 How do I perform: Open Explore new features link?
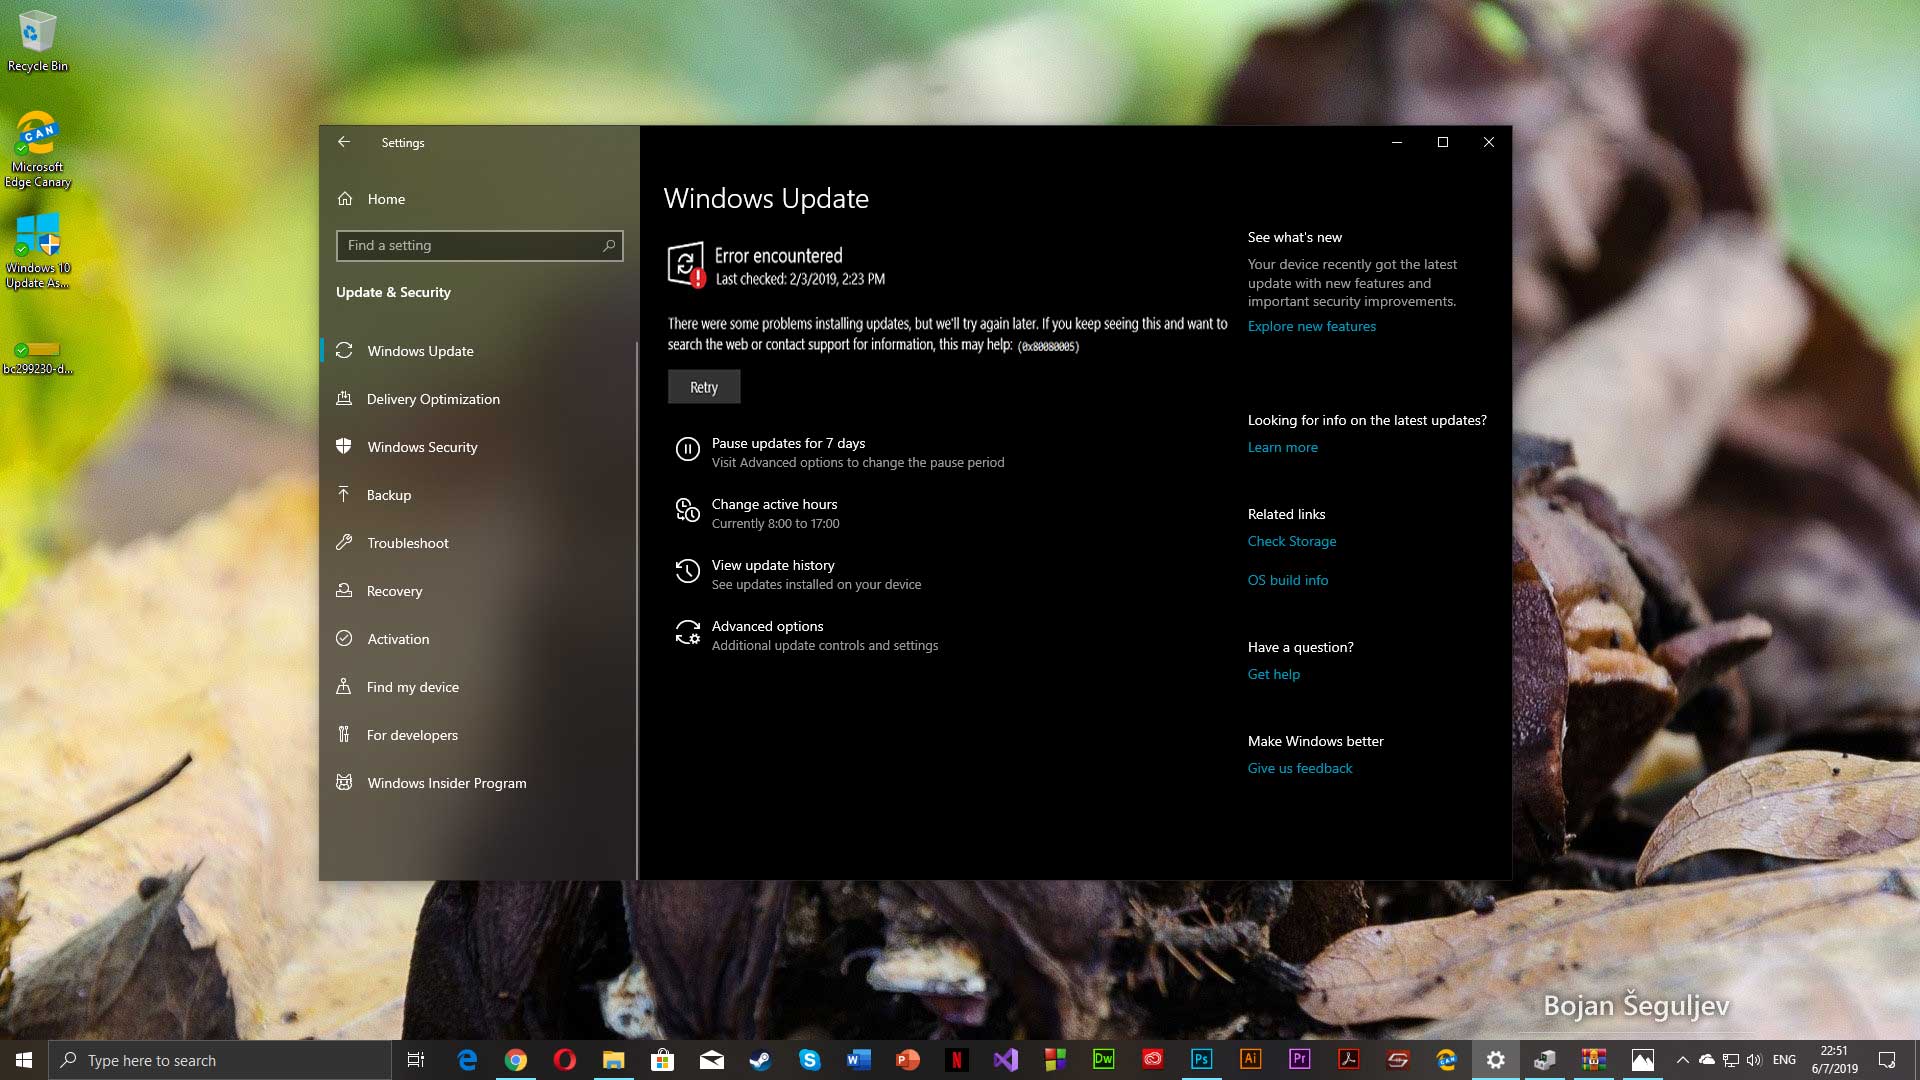pos(1311,326)
